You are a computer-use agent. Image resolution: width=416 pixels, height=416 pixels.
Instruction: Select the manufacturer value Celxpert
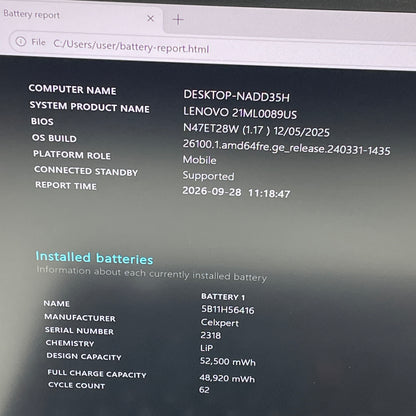(220, 323)
